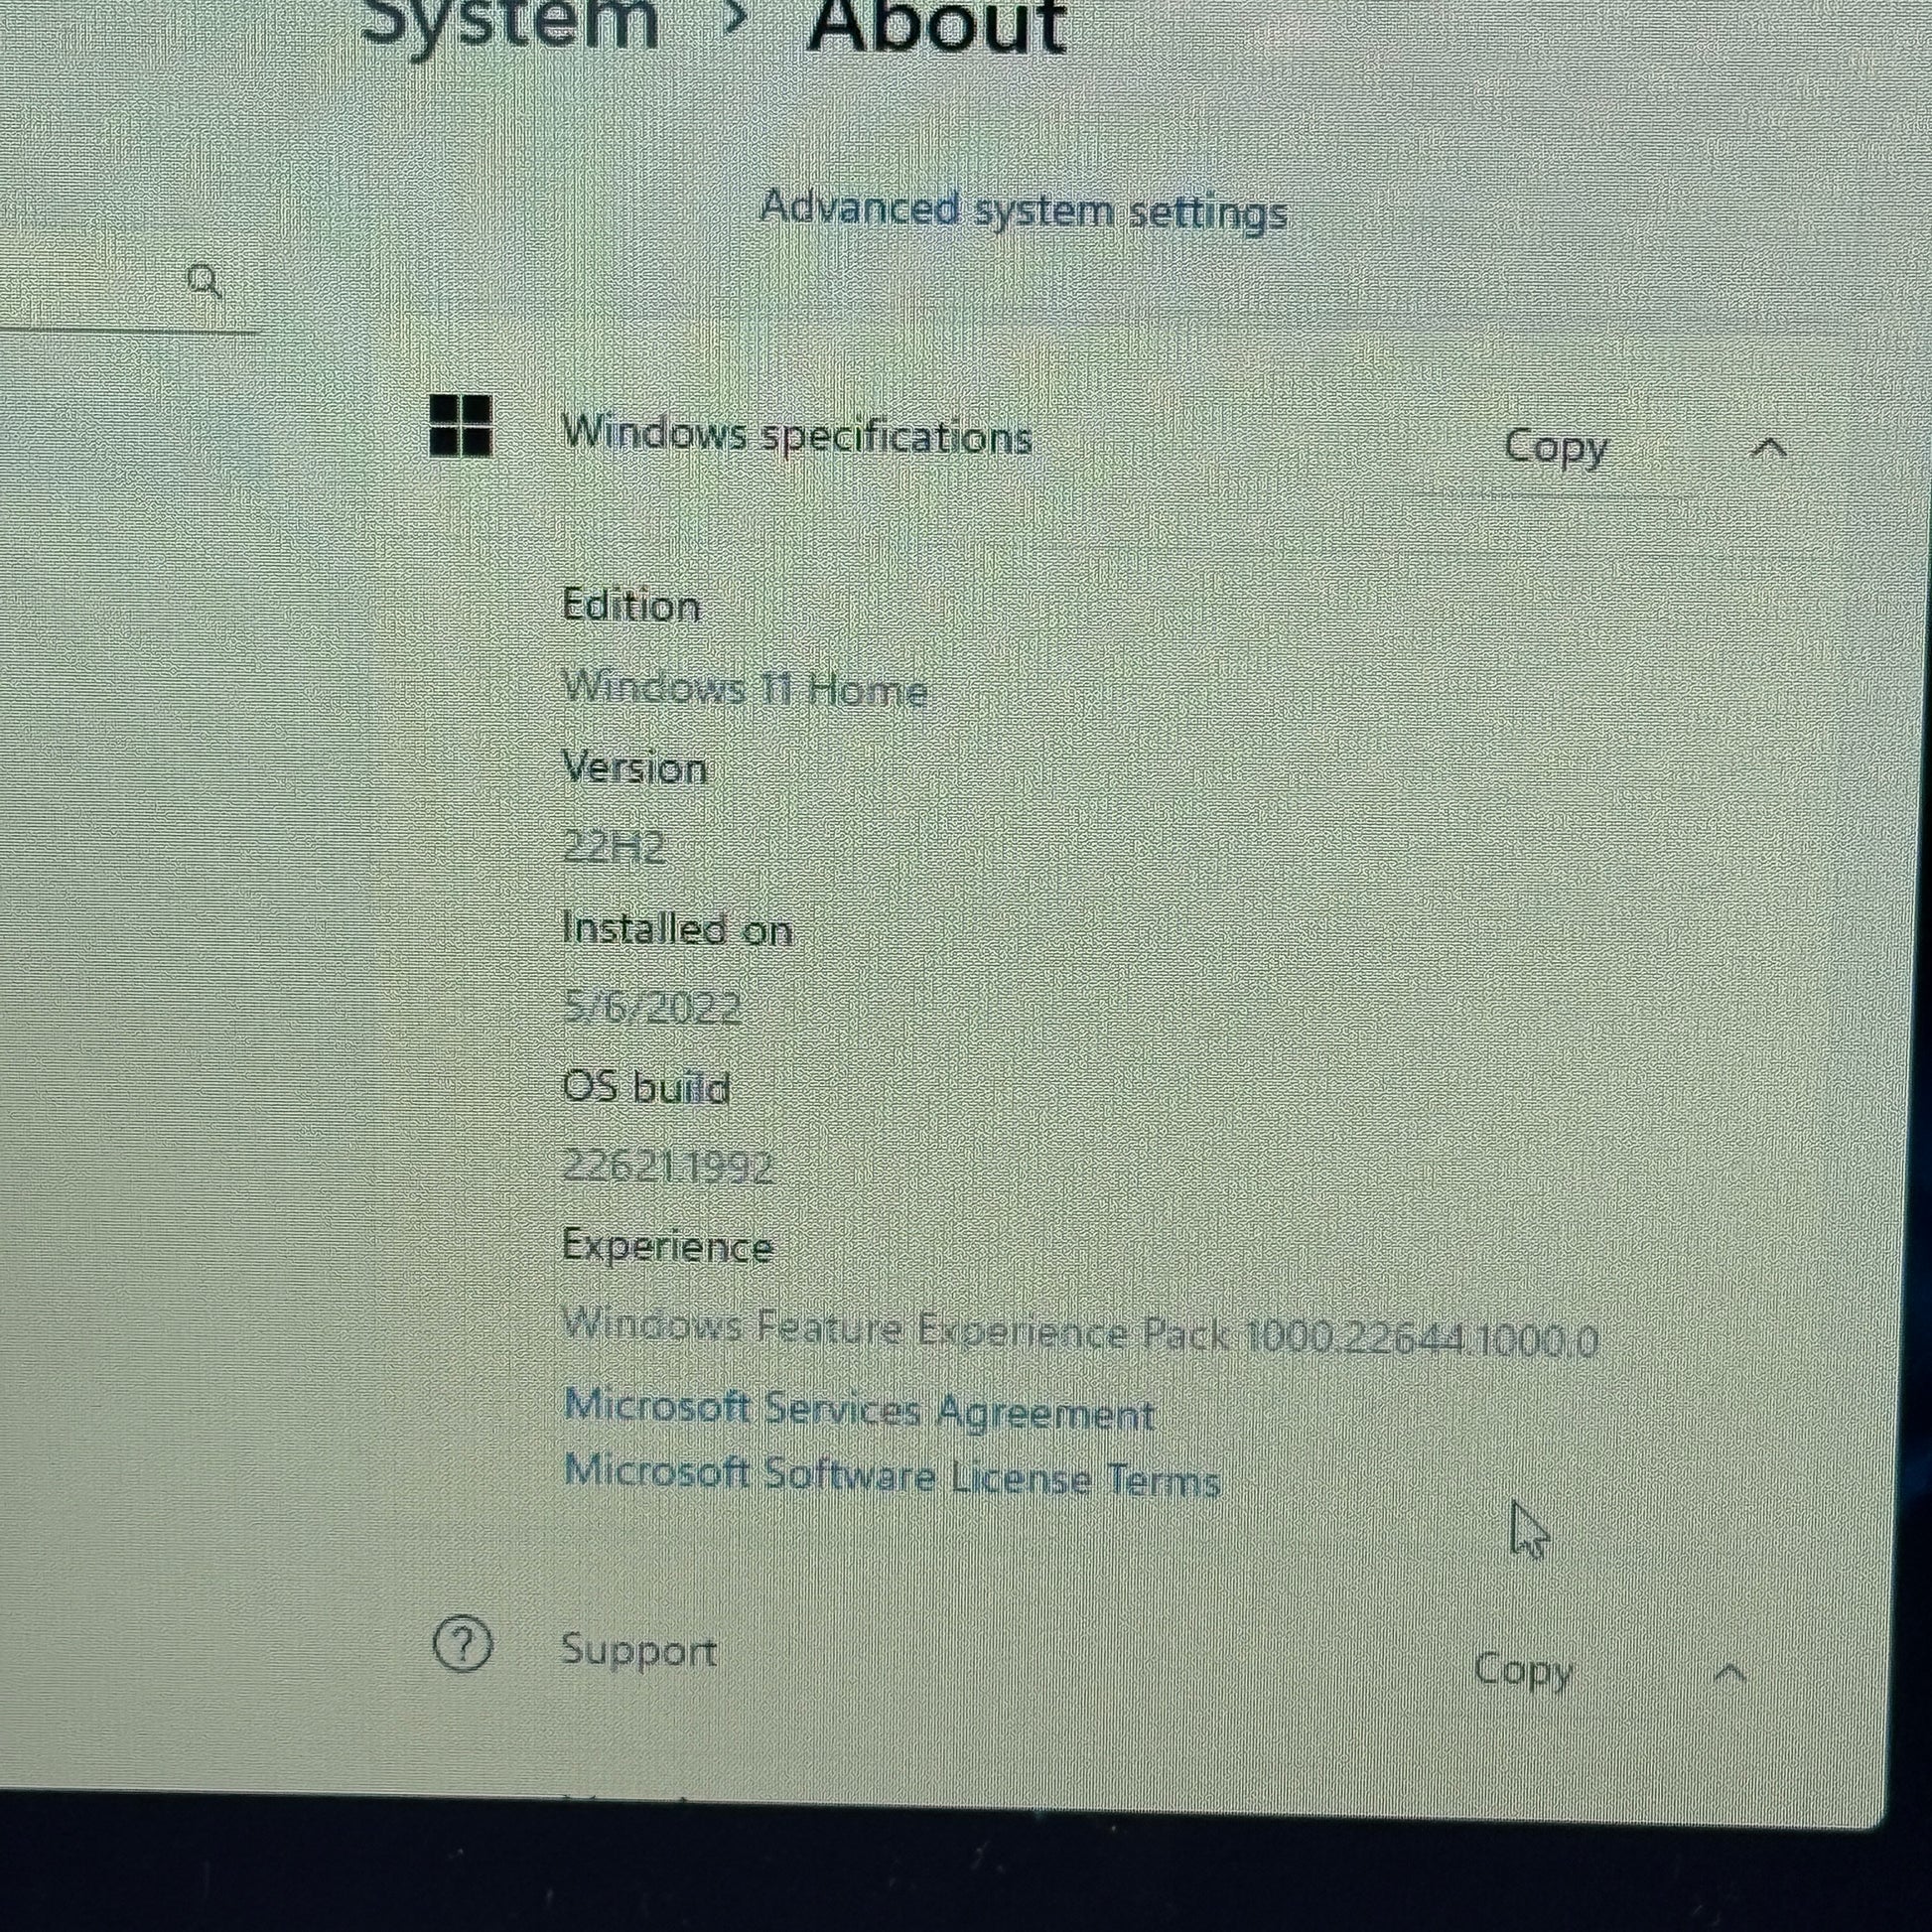Open Microsoft Software License Terms
Viewport: 1932px width, 1932px height.
tap(891, 1476)
